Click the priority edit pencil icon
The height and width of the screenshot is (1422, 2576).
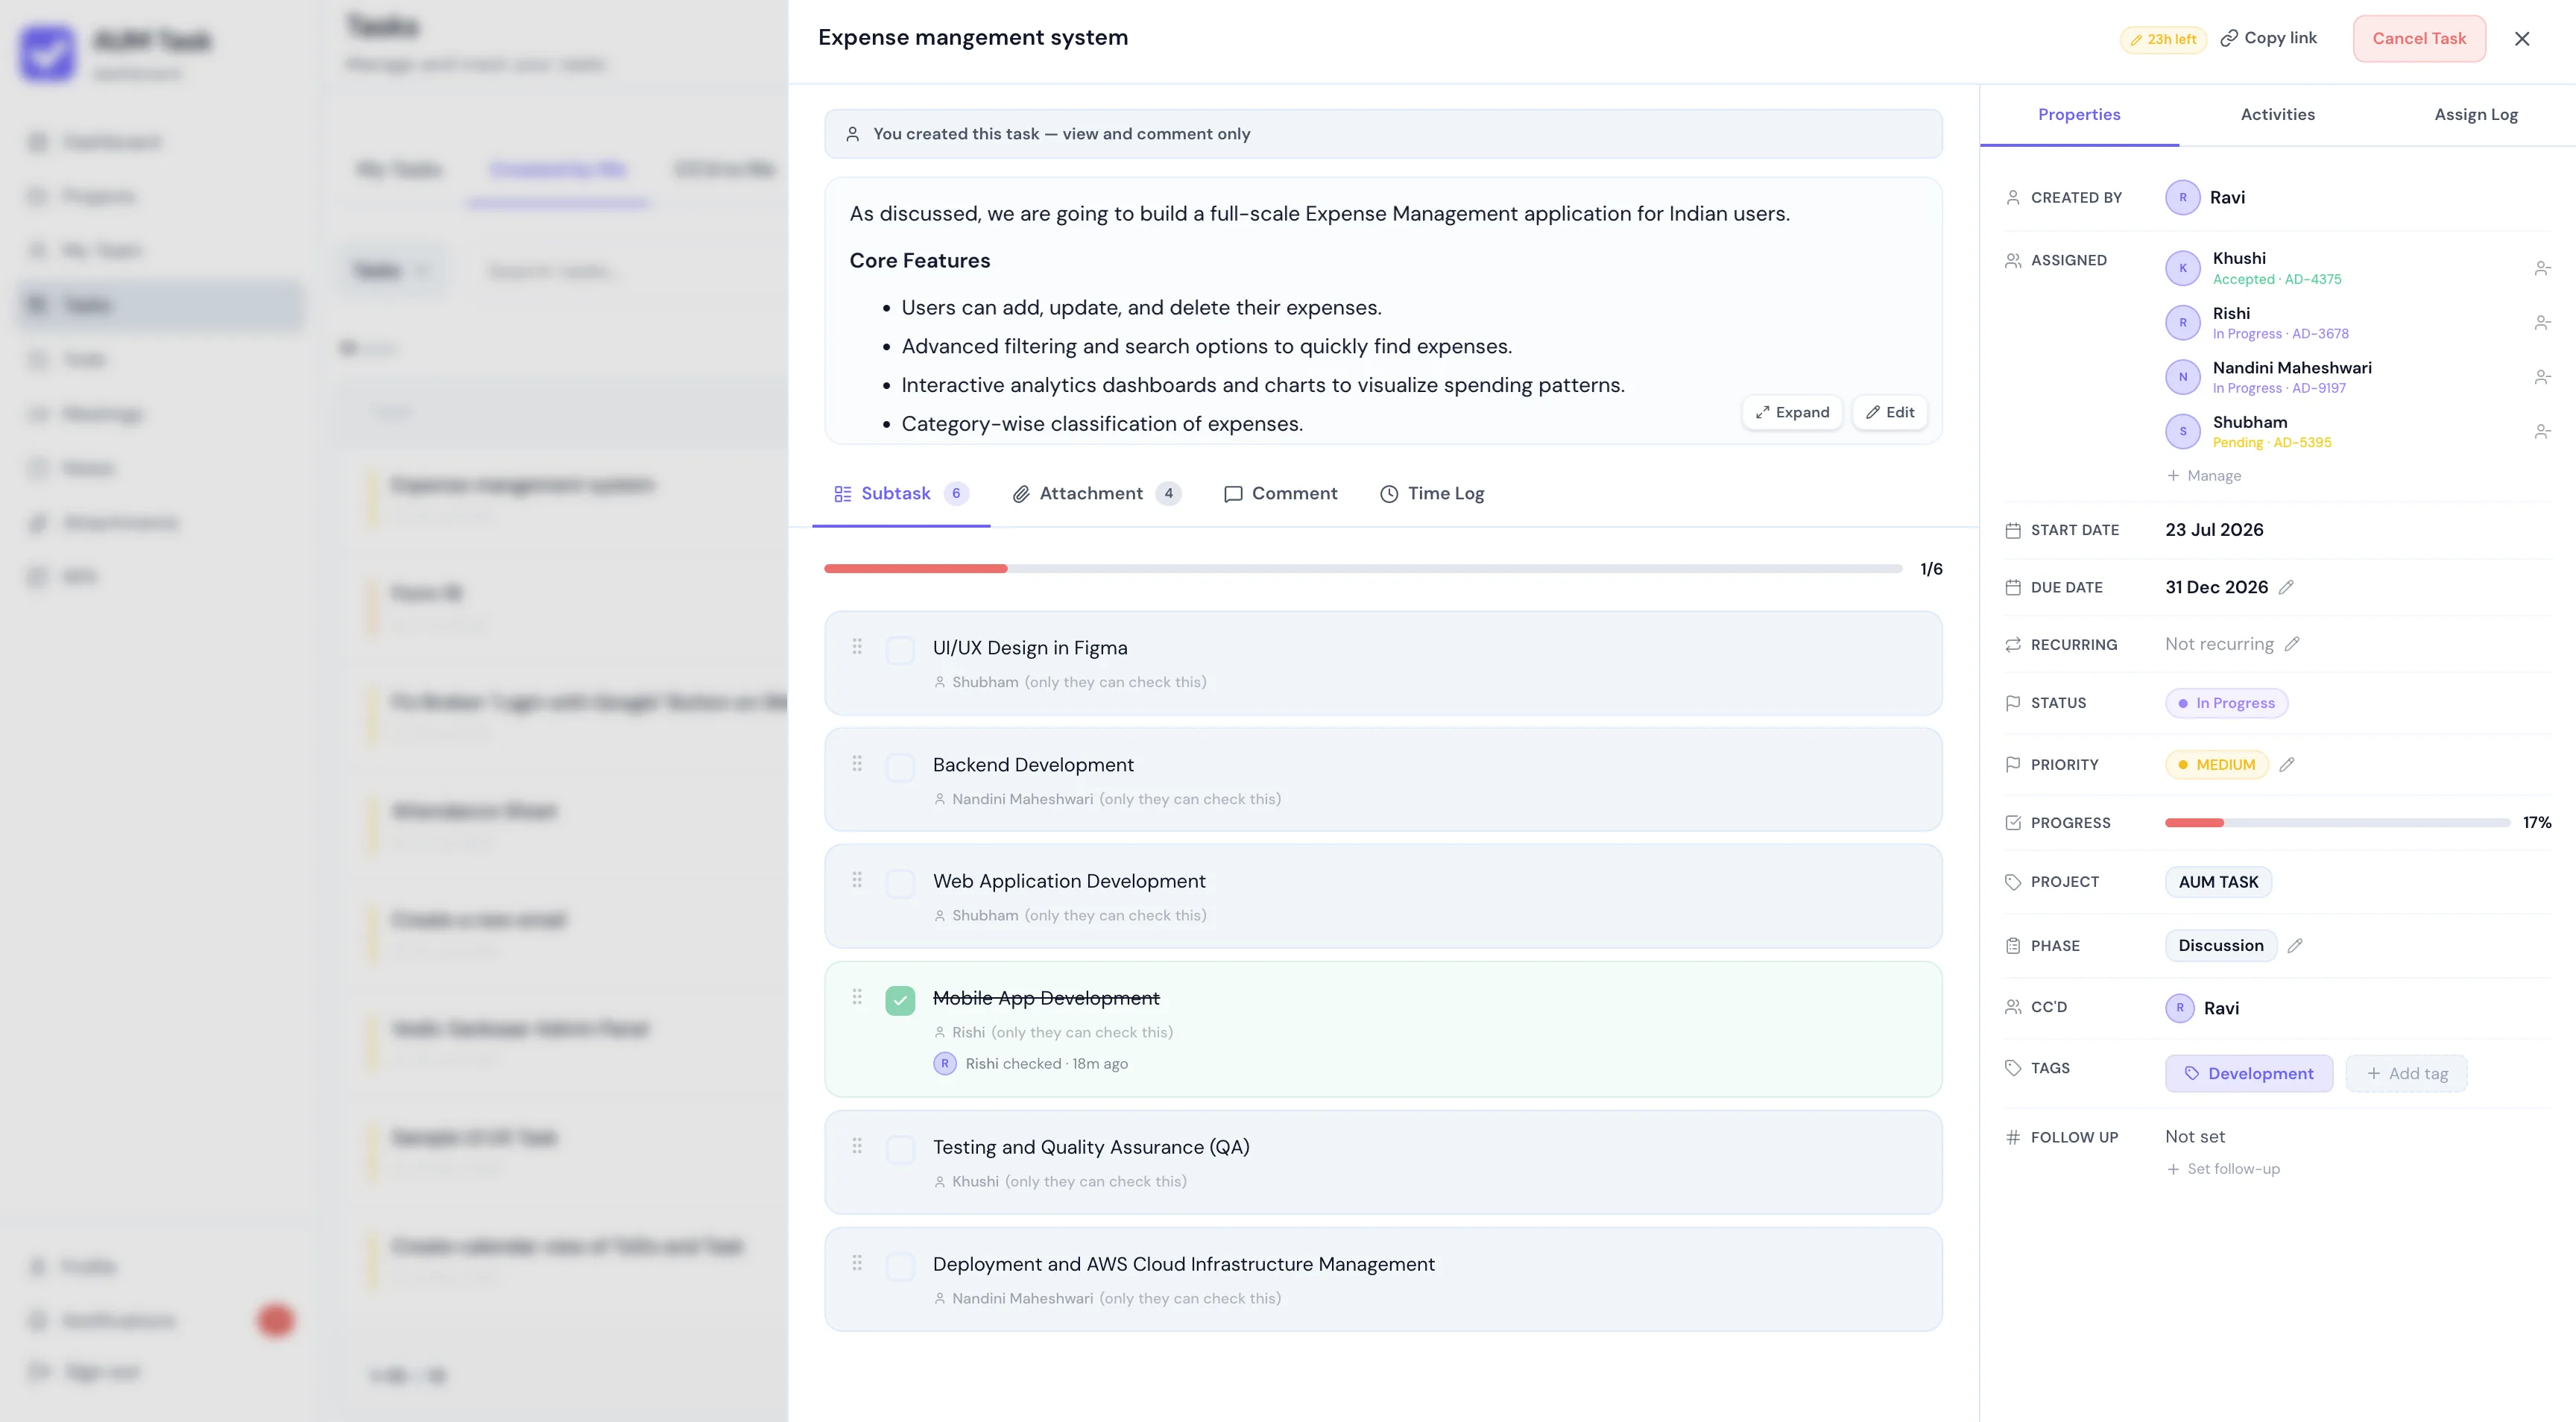click(2287, 765)
